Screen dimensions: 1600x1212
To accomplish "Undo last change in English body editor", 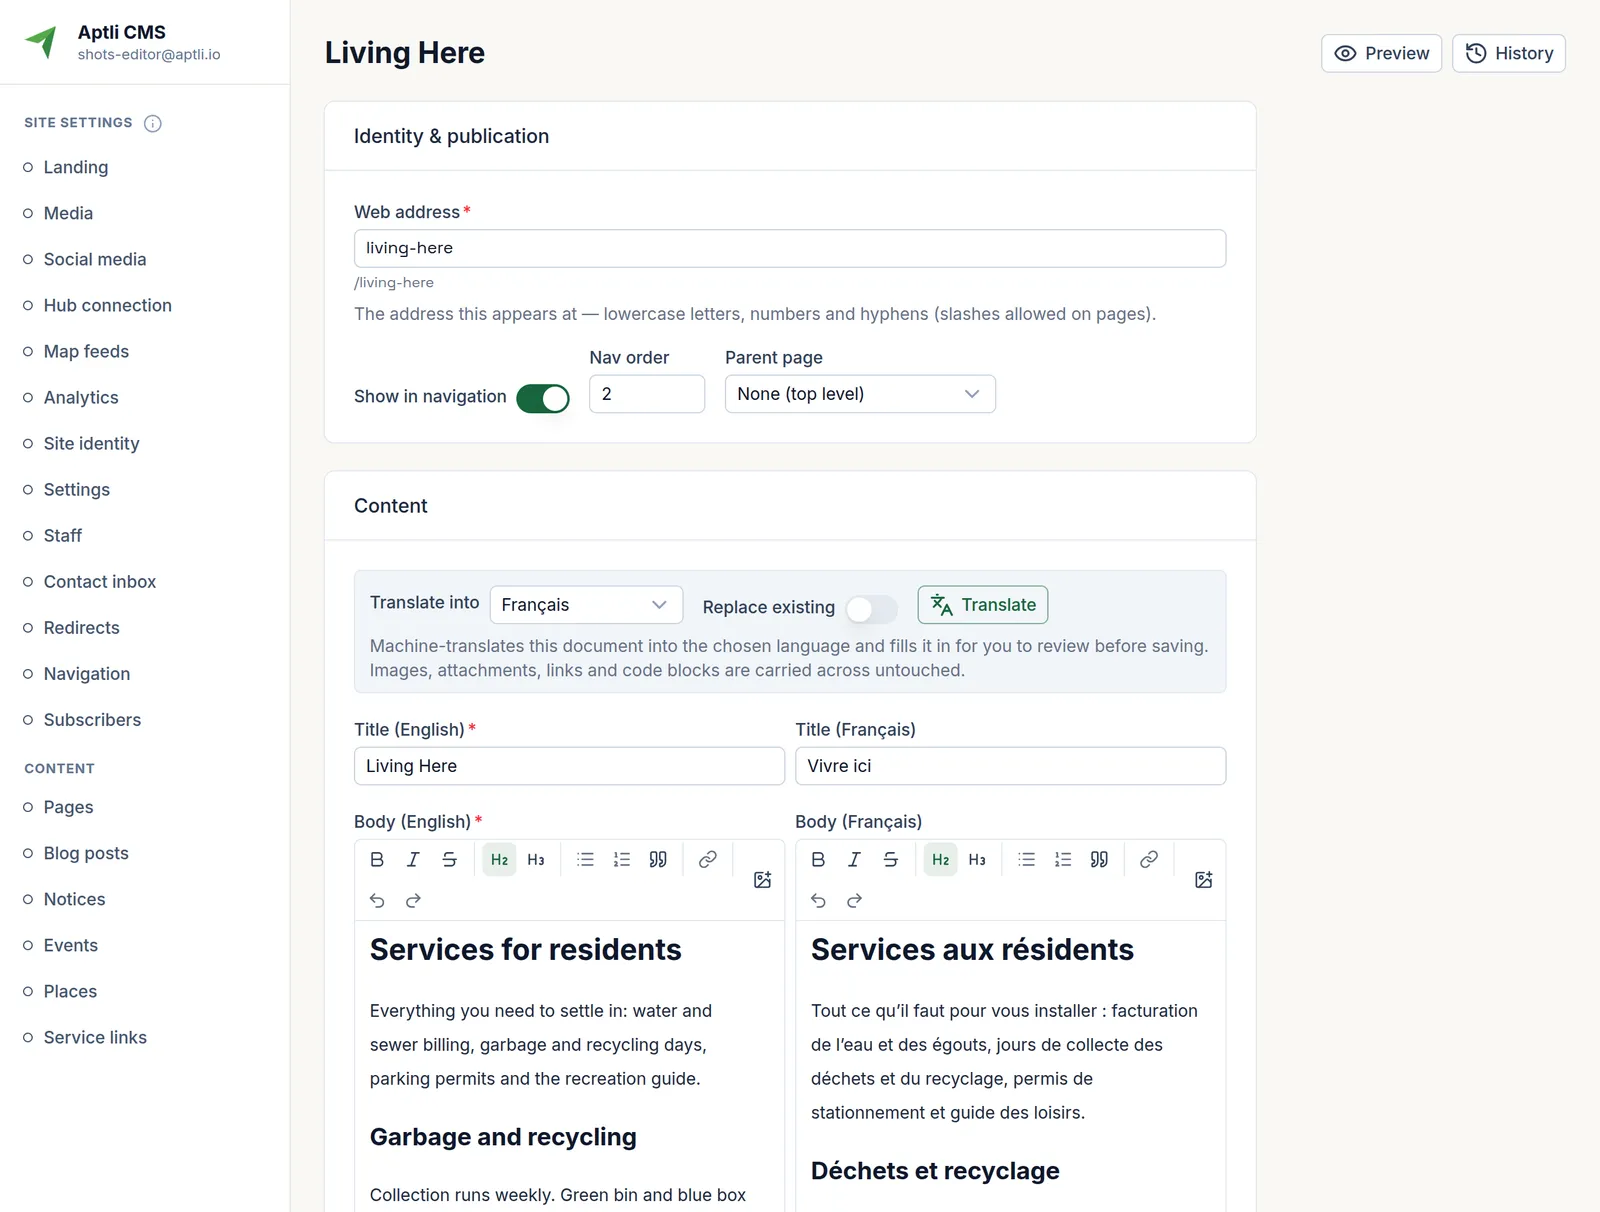I will click(377, 901).
